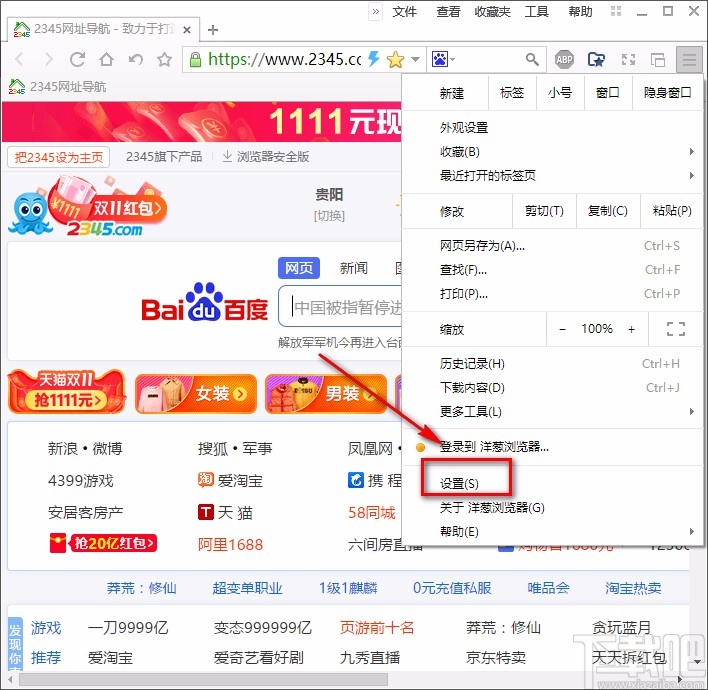The height and width of the screenshot is (690, 708).
Task: Click 切换 city link under 贵阳
Action: 329,216
